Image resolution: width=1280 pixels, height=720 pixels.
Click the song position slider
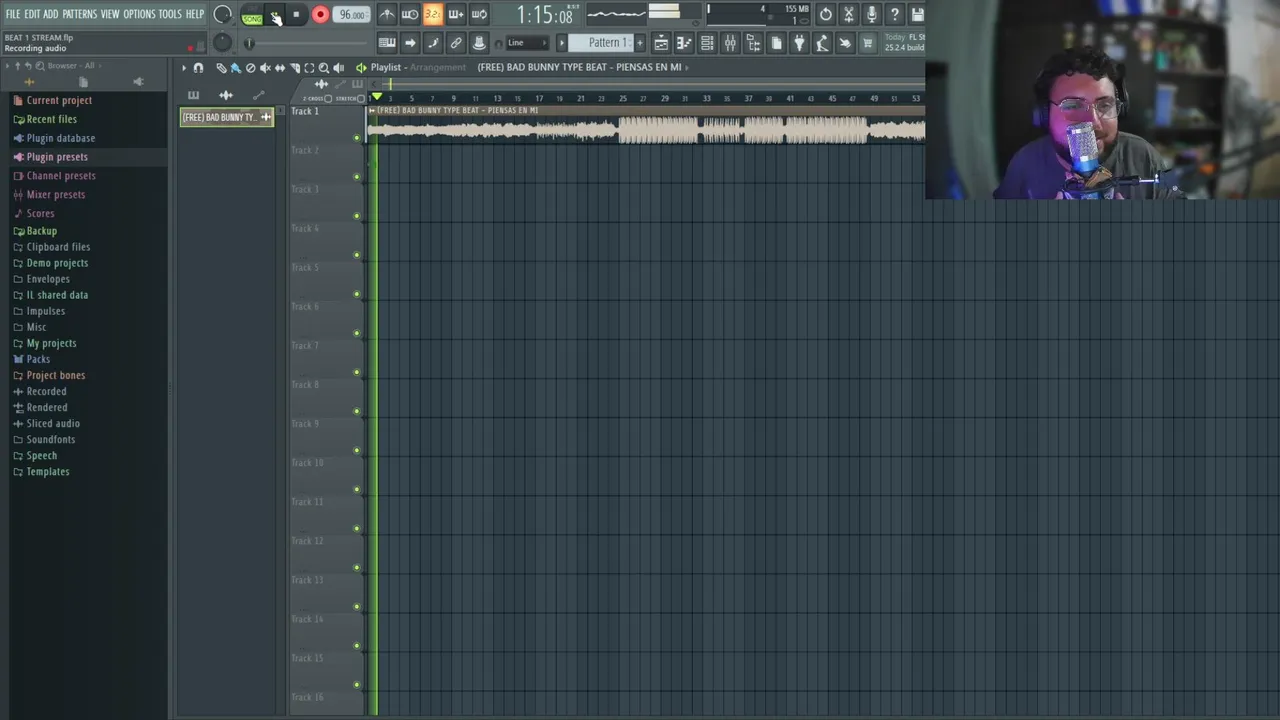[305, 43]
